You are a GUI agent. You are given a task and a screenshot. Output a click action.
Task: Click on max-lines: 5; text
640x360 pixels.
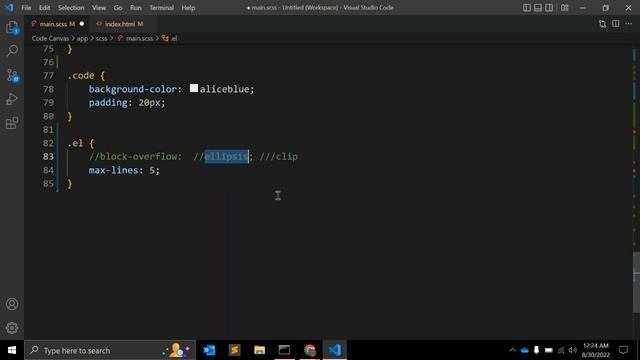124,170
